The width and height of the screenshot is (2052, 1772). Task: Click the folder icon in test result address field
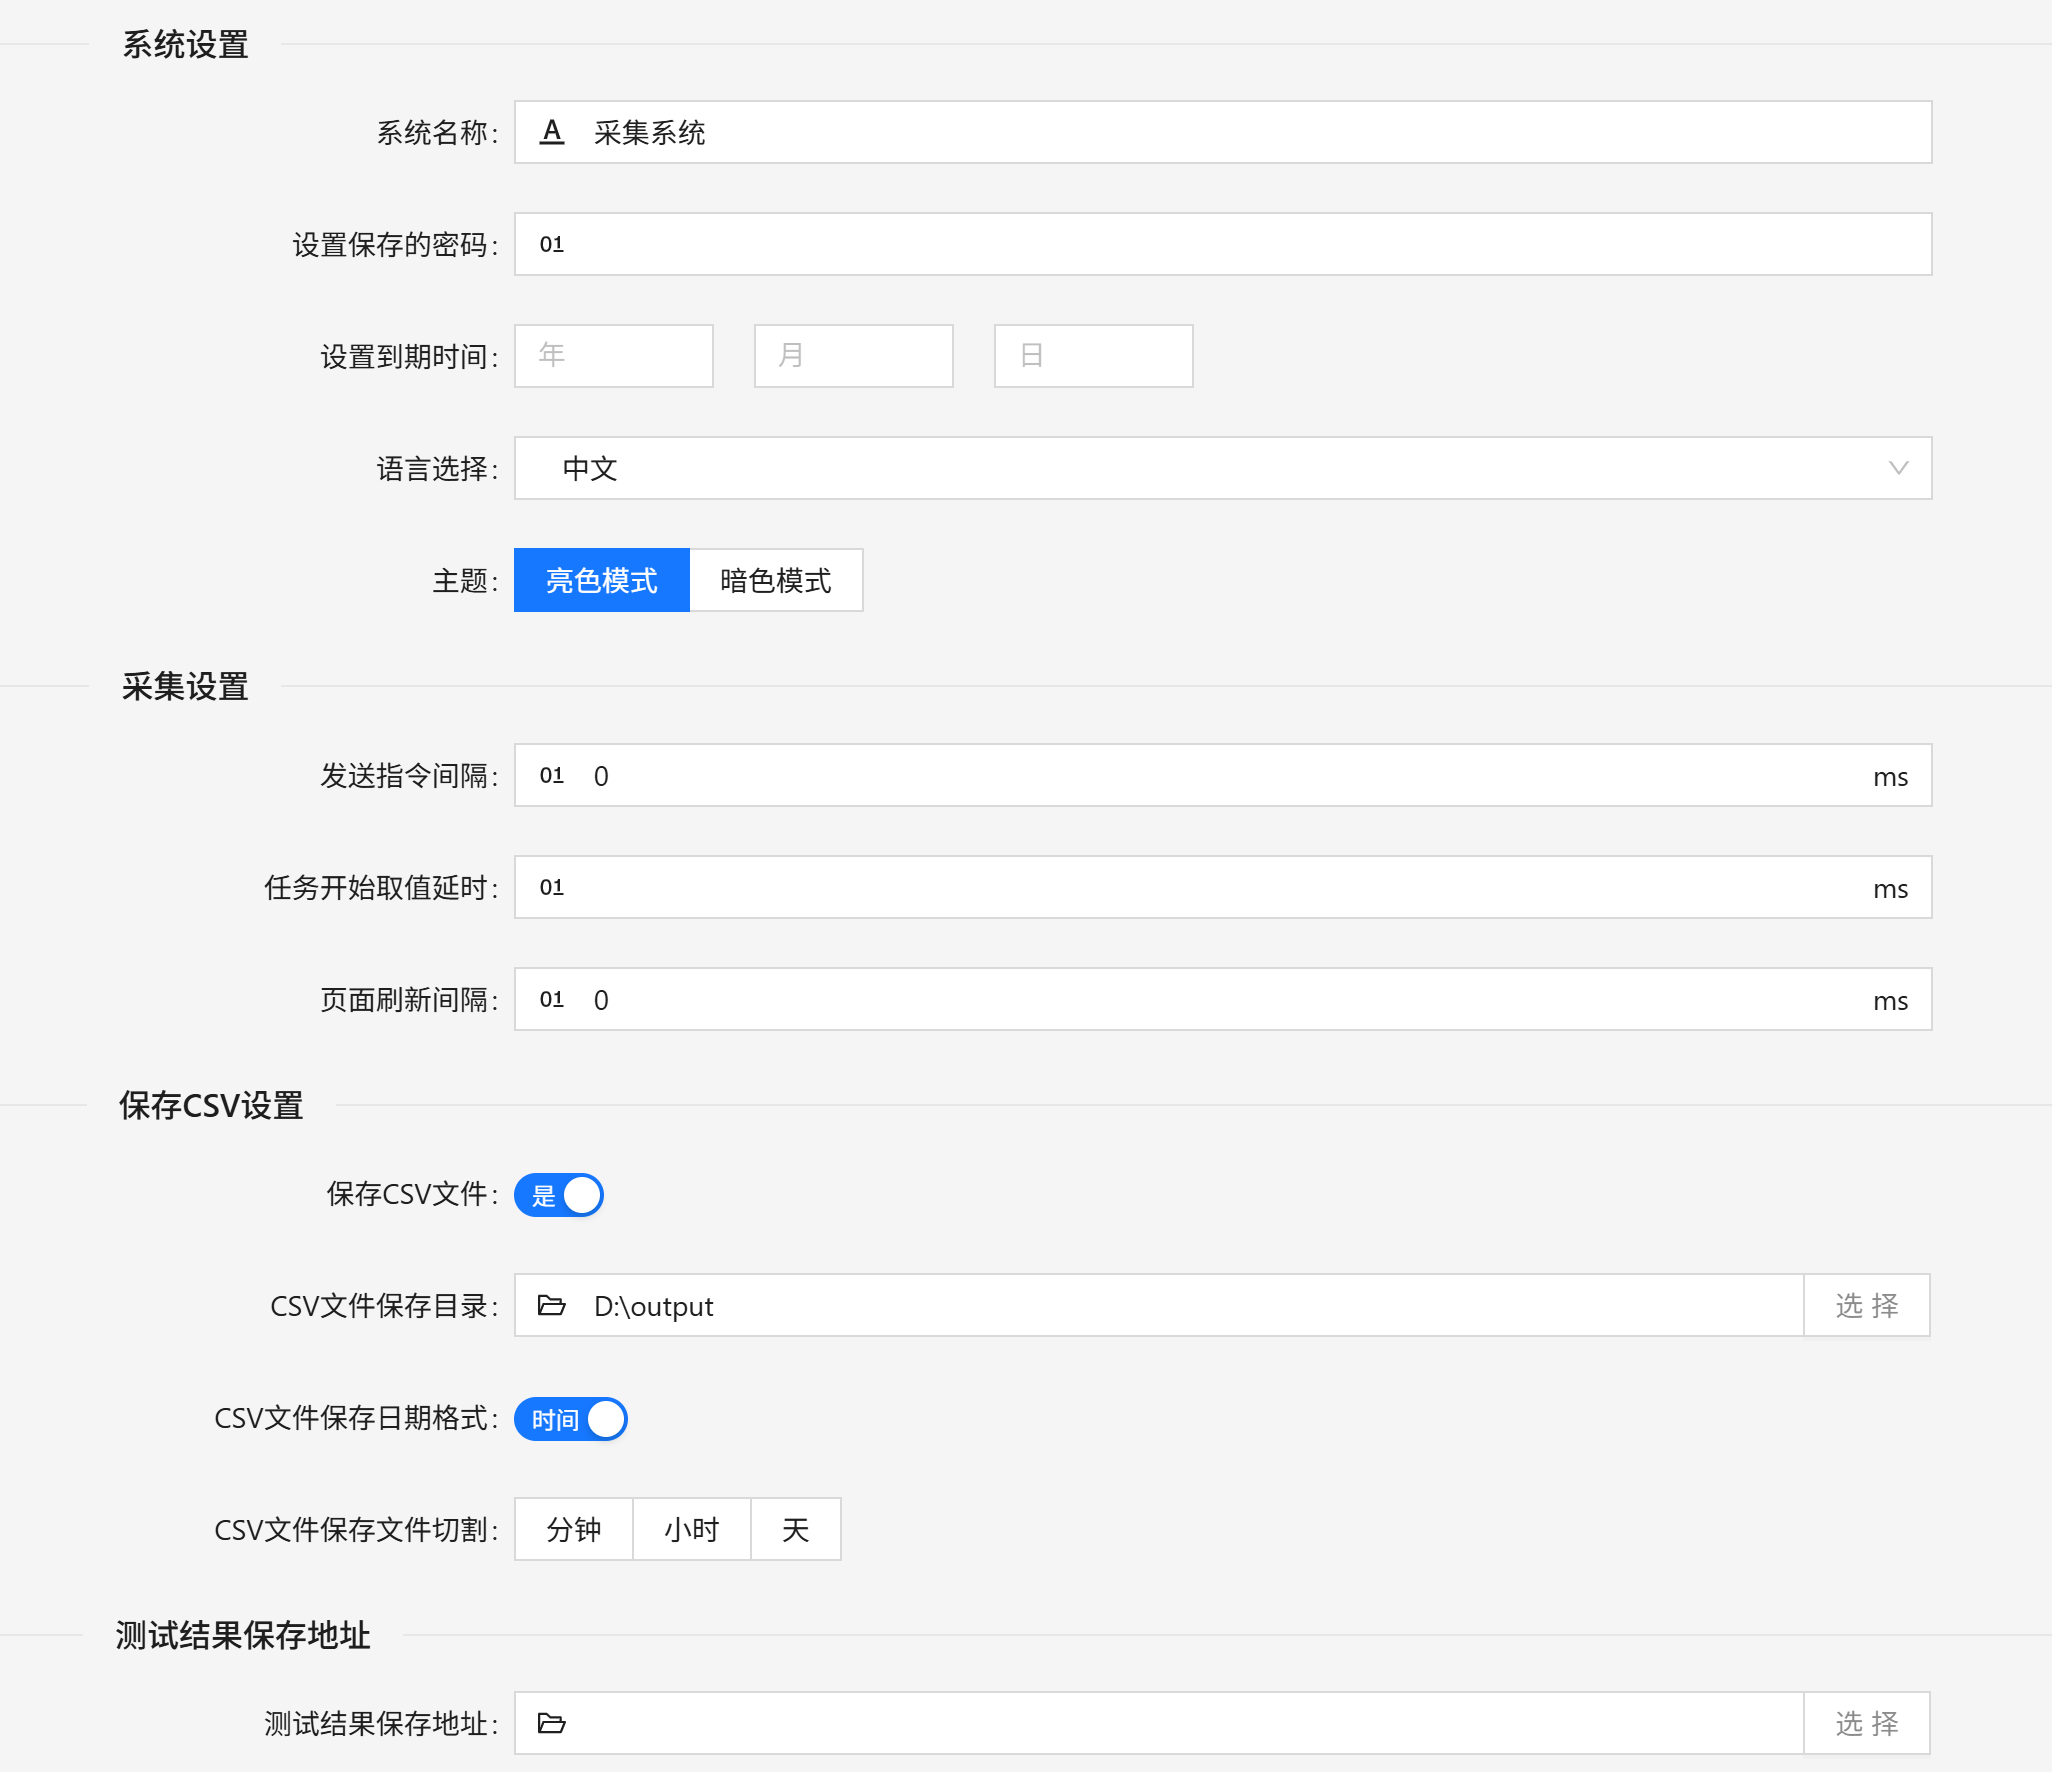pos(551,1723)
